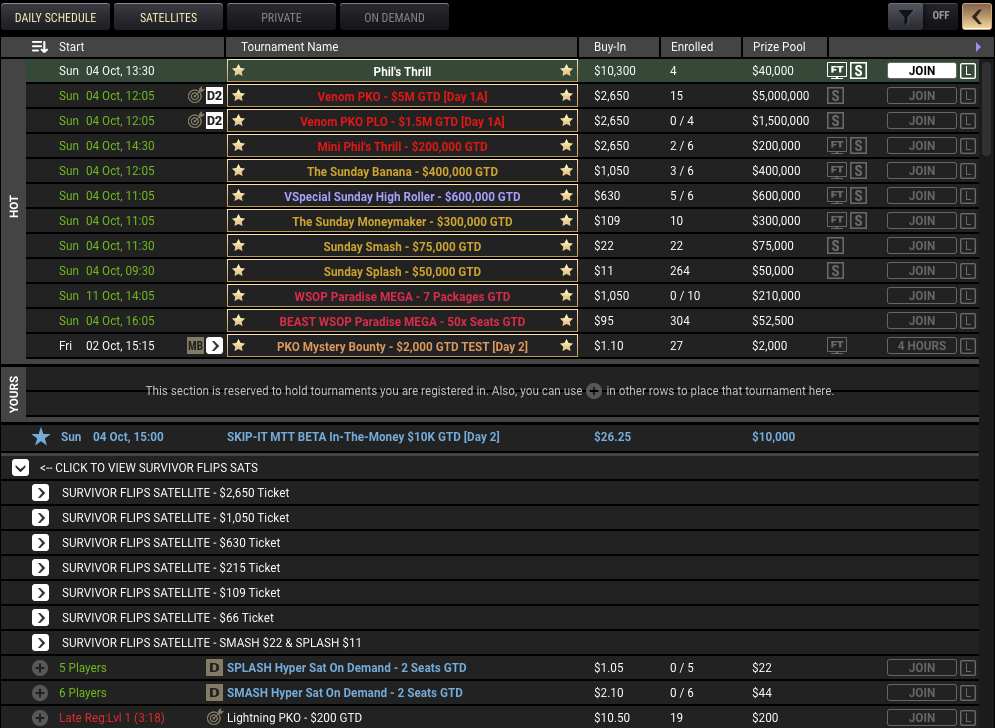Viewport: 995px width, 728px height.
Task: Expand Survivor Flips Satellite $109 Ticket
Action: pos(41,593)
